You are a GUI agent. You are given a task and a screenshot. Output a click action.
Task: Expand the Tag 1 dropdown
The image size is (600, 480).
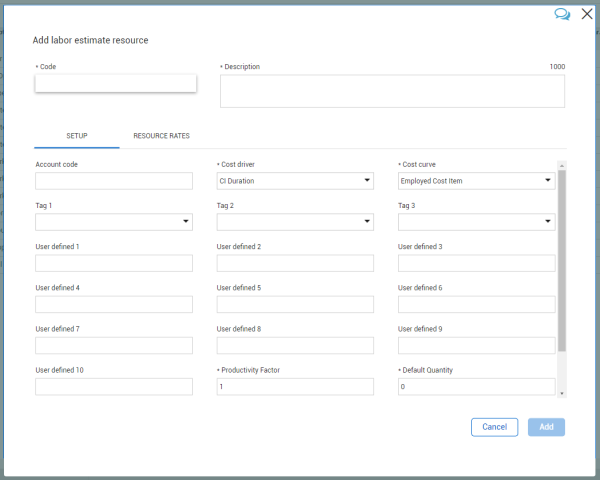(x=114, y=222)
